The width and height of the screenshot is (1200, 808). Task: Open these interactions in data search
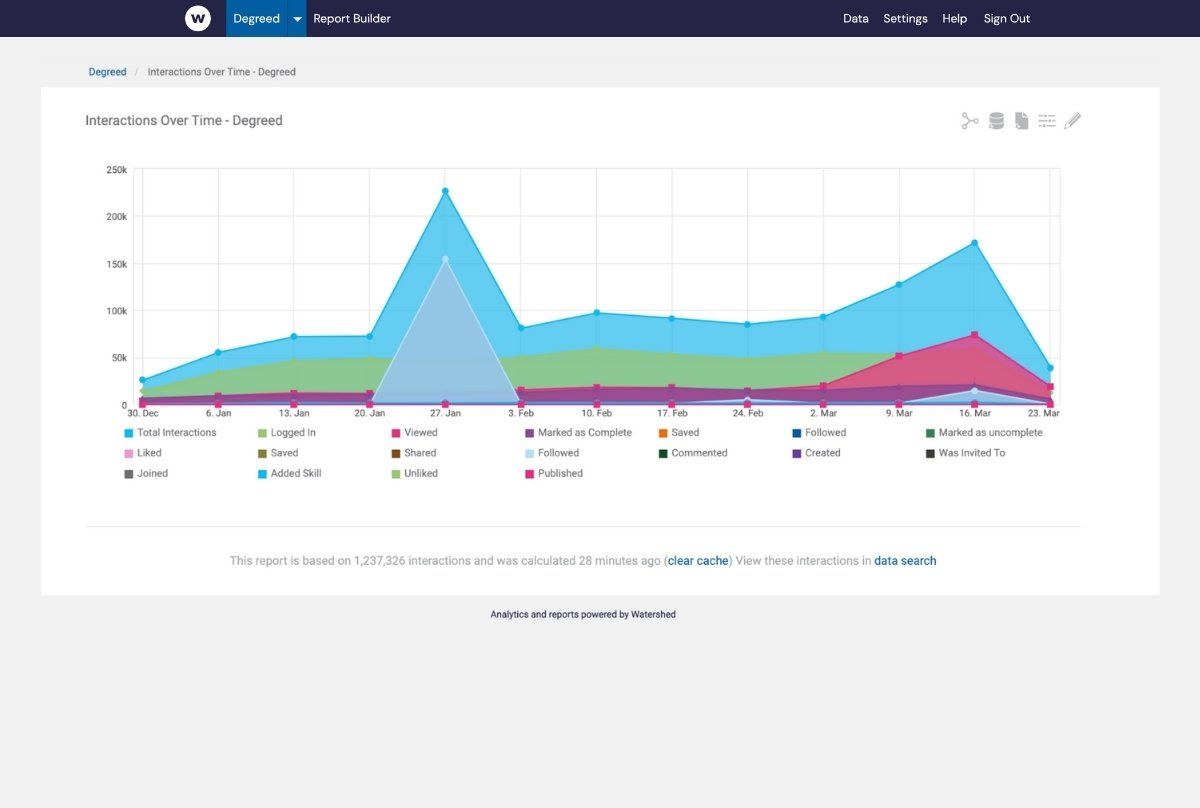[x=905, y=560]
